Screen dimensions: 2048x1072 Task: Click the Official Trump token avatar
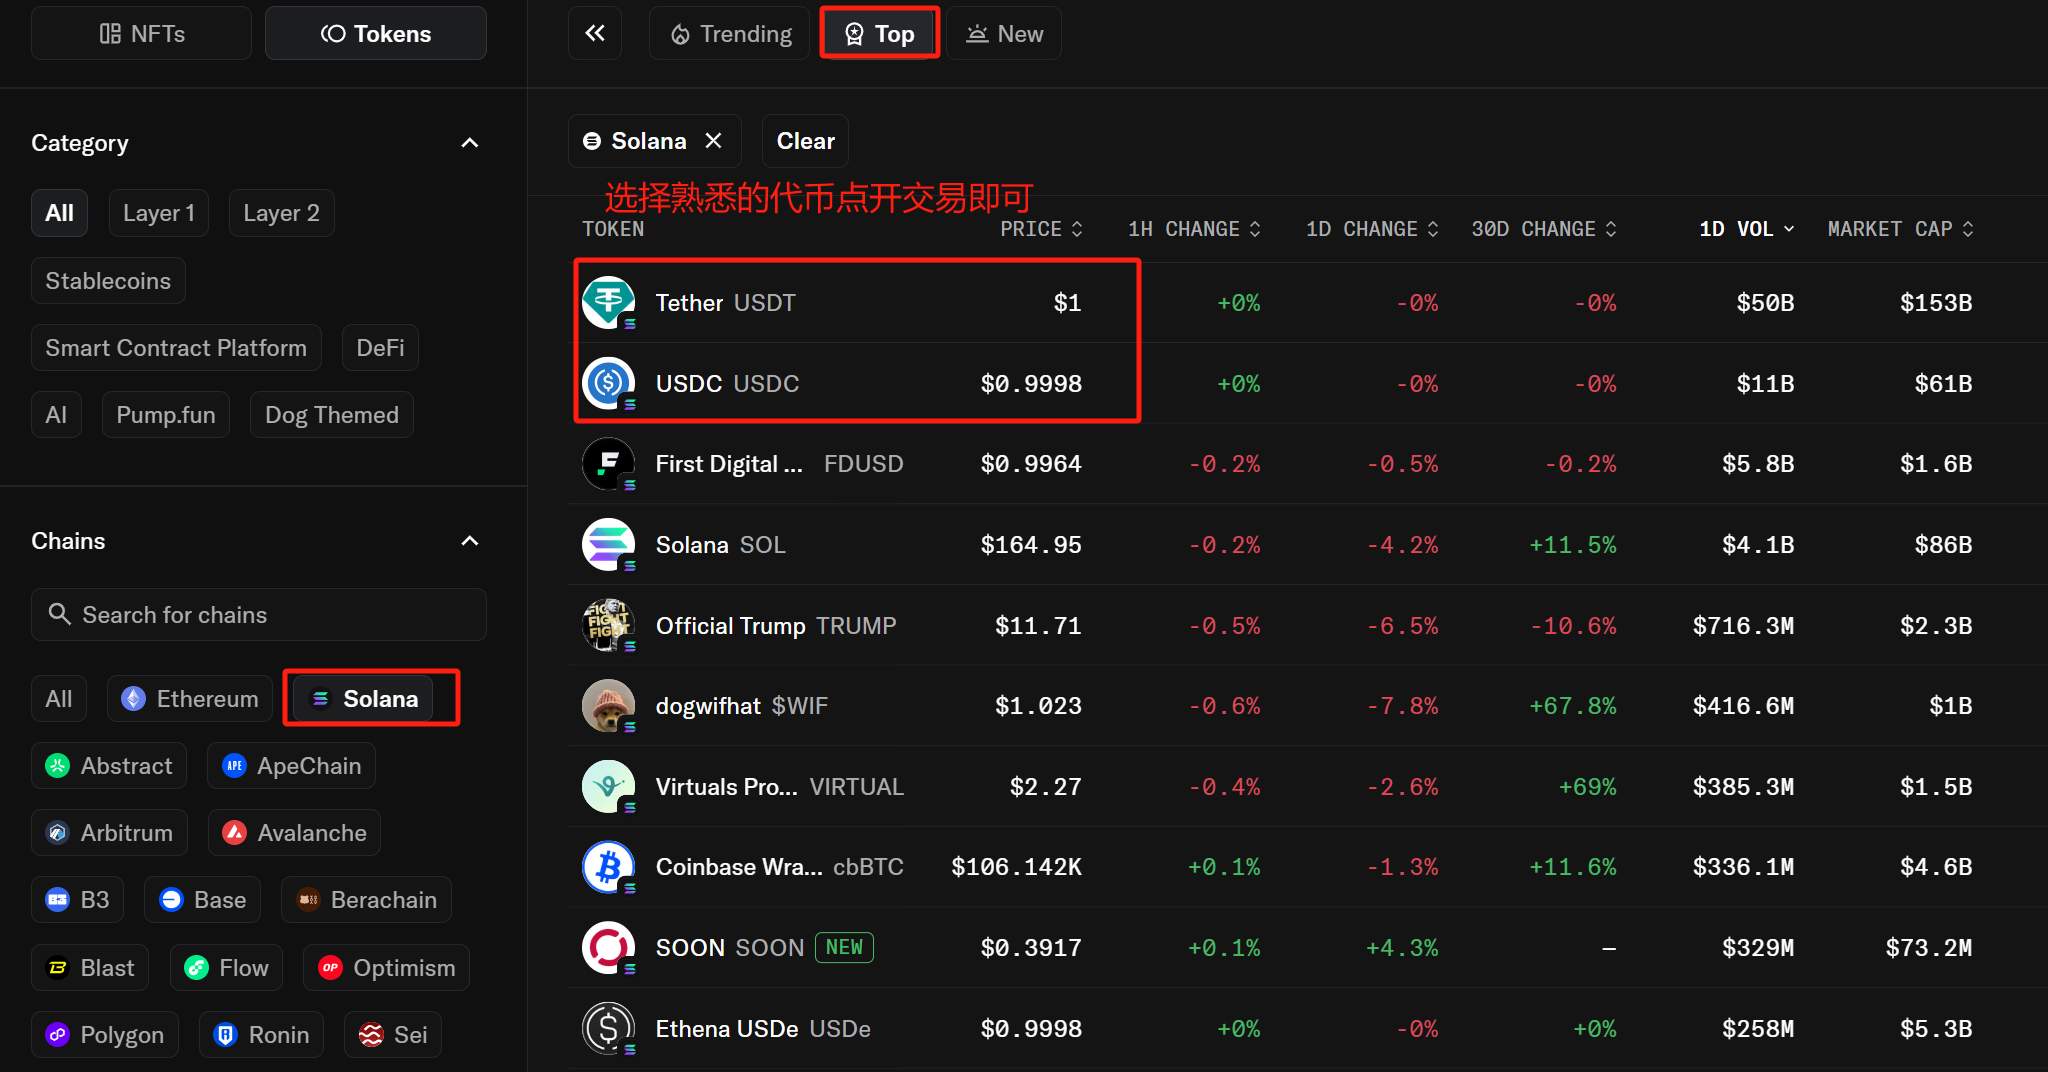click(609, 625)
